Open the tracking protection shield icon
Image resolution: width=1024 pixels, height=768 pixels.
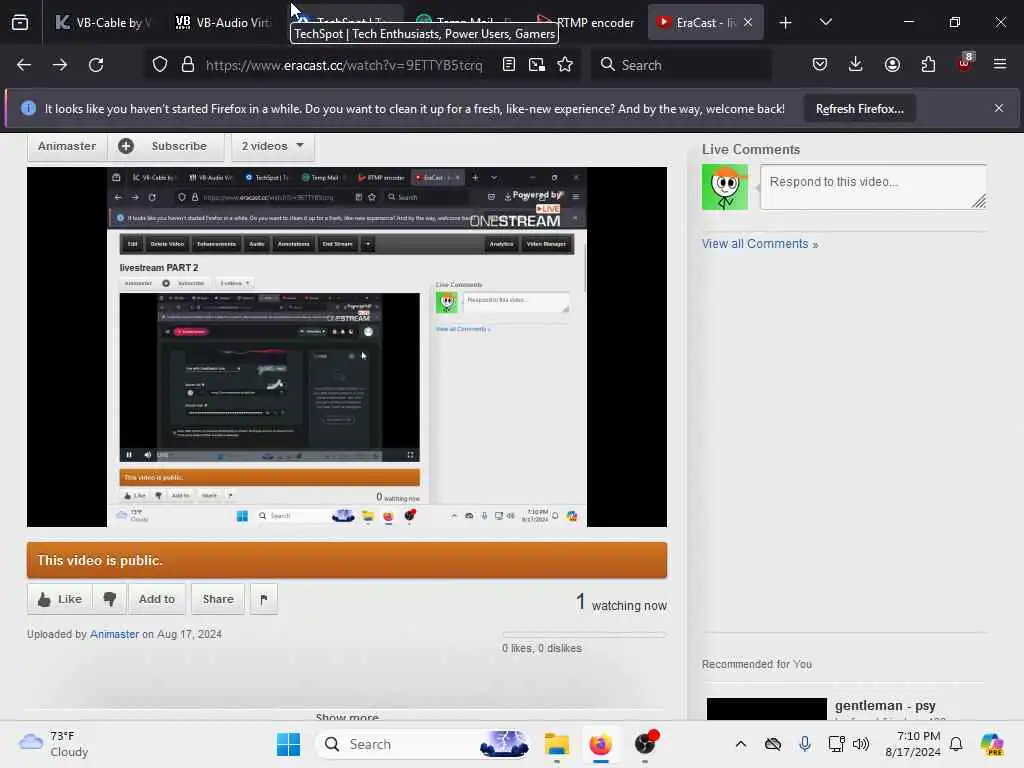click(160, 65)
